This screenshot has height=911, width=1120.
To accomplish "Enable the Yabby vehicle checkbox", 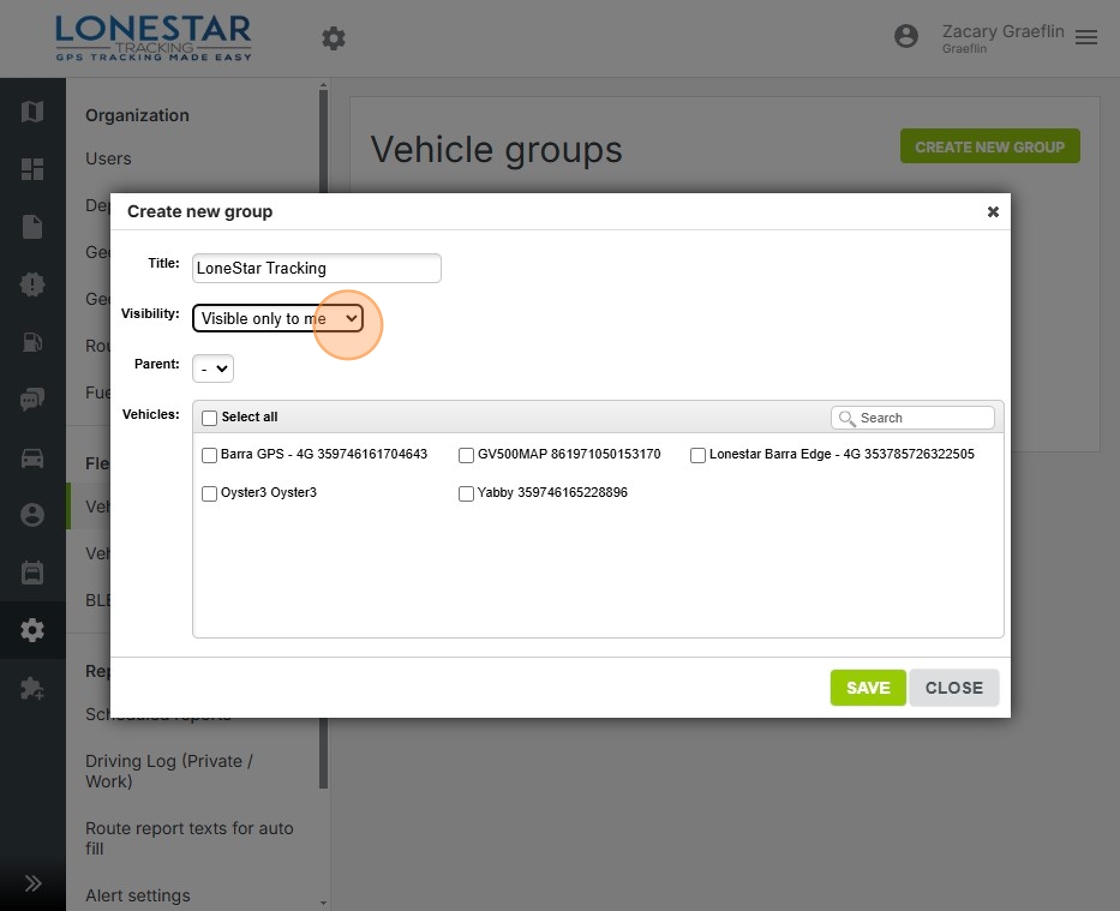I will [466, 494].
